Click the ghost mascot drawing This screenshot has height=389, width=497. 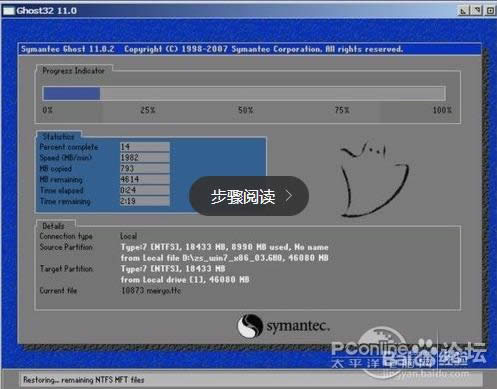(x=374, y=180)
